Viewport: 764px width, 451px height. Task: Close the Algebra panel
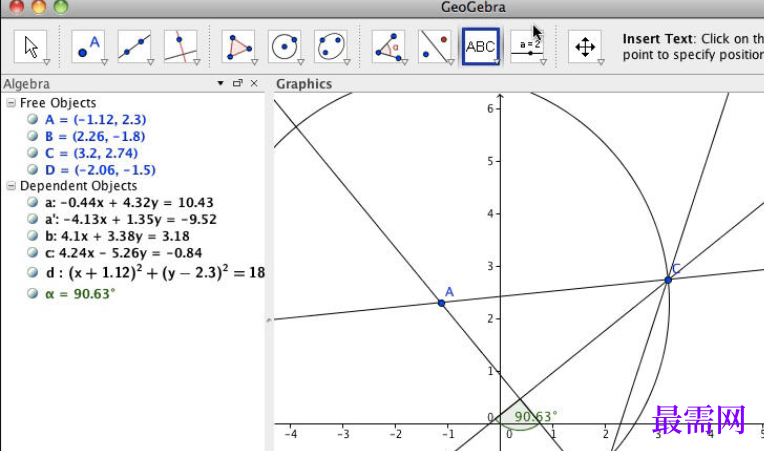pos(254,83)
